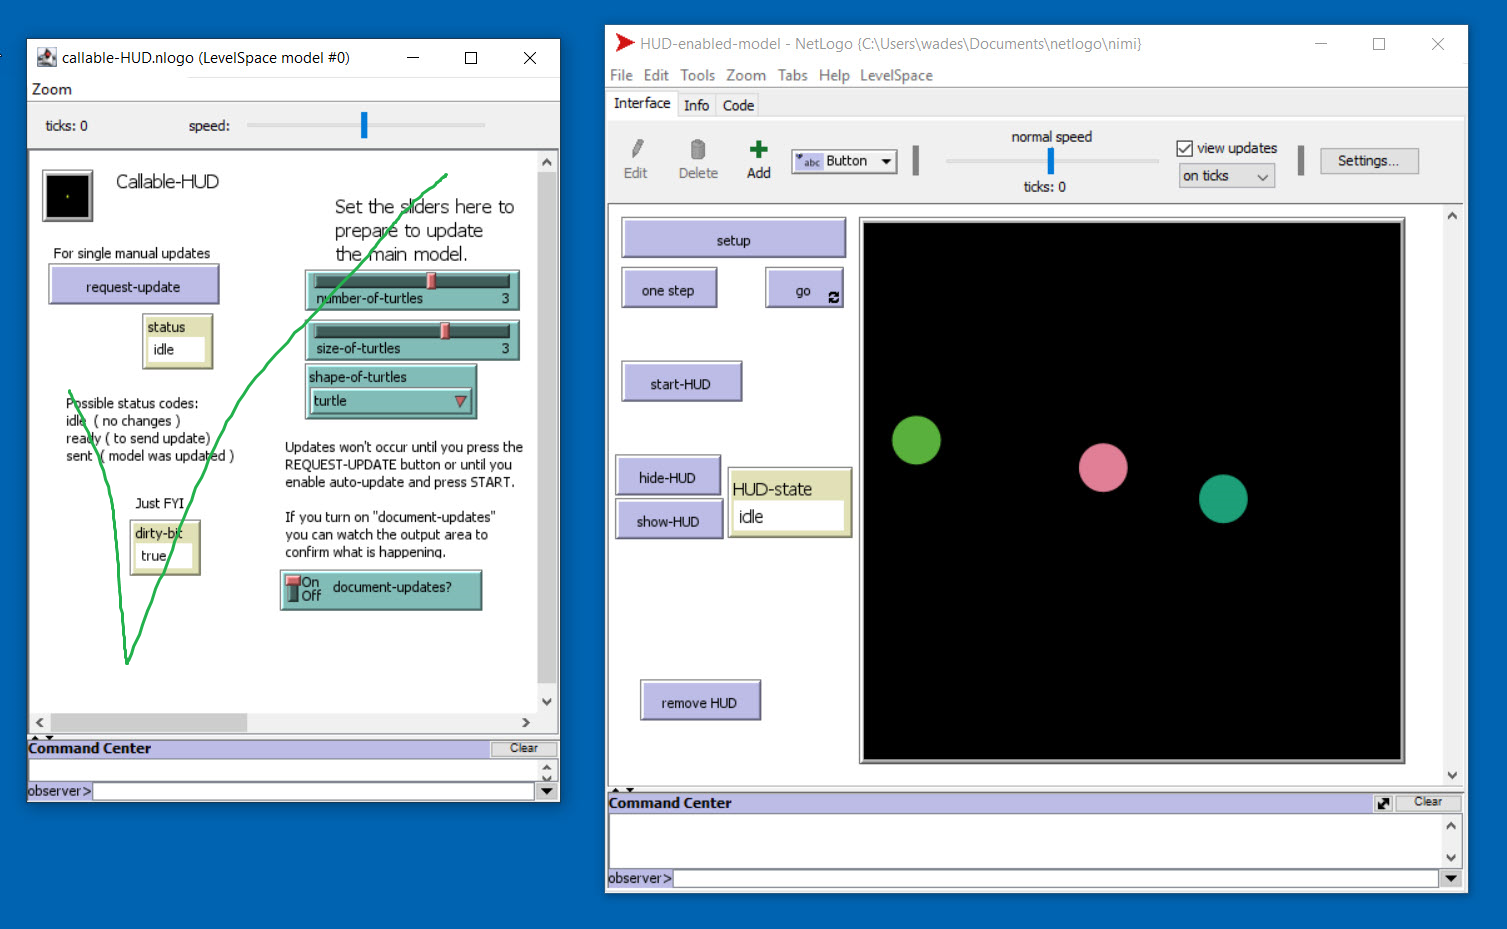Click the start-HUD button
Viewport: 1507px width, 929px height.
click(x=681, y=383)
